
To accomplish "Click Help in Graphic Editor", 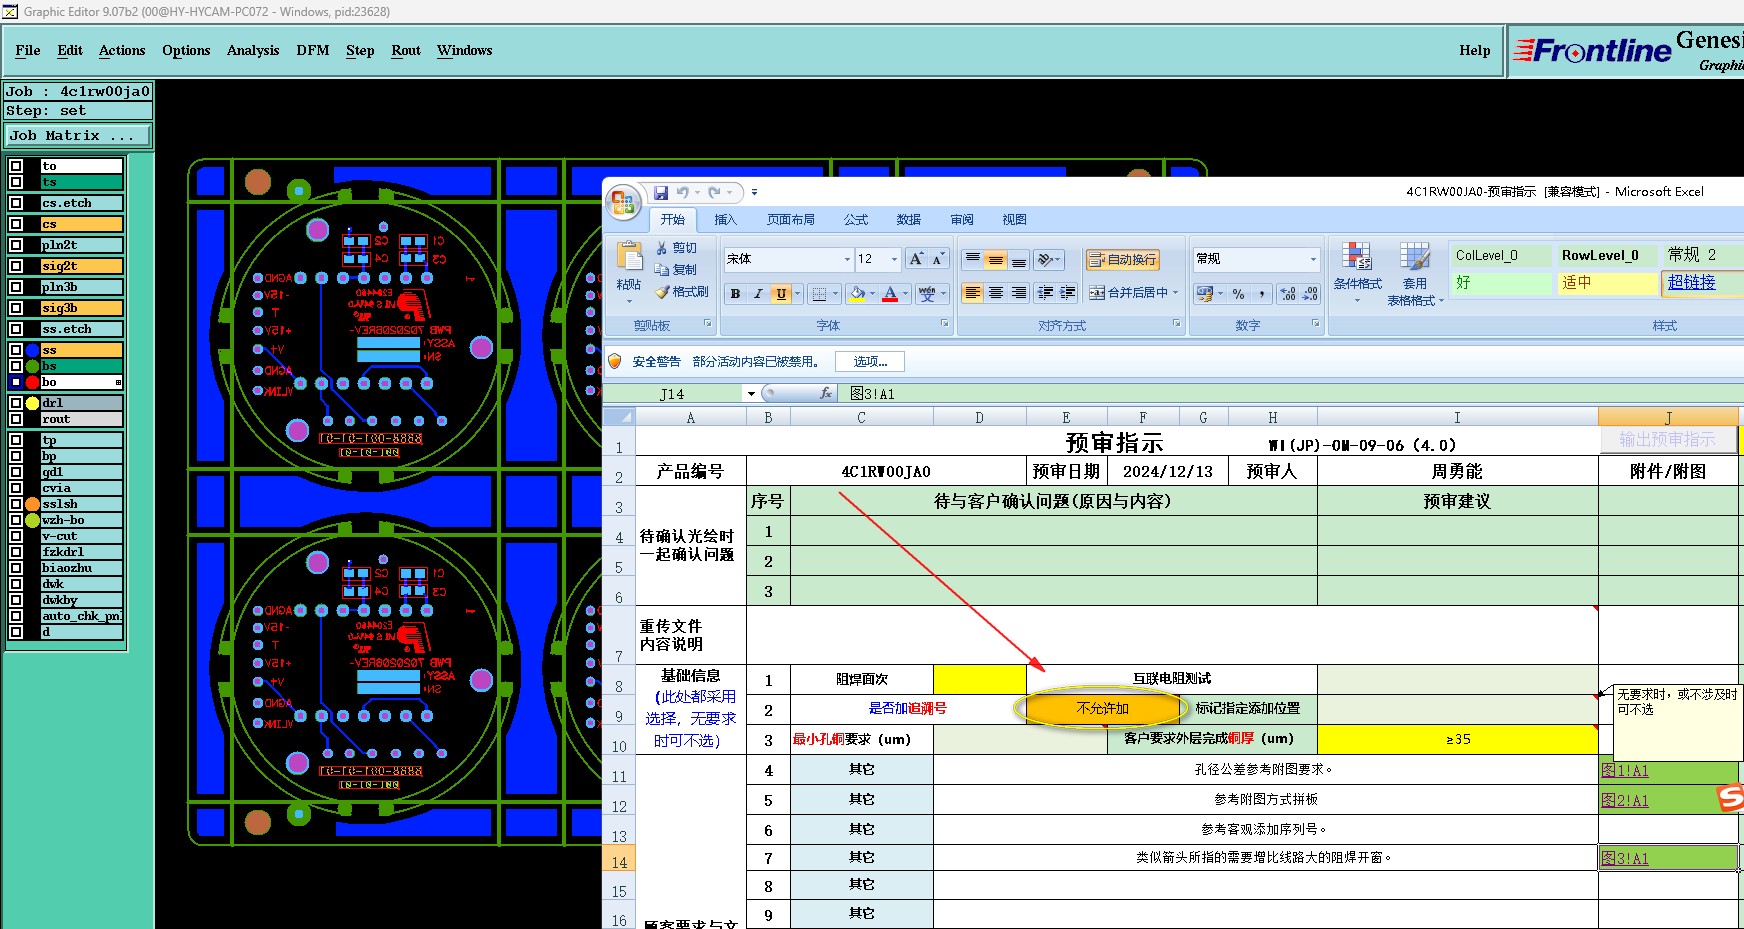I will [x=1474, y=51].
